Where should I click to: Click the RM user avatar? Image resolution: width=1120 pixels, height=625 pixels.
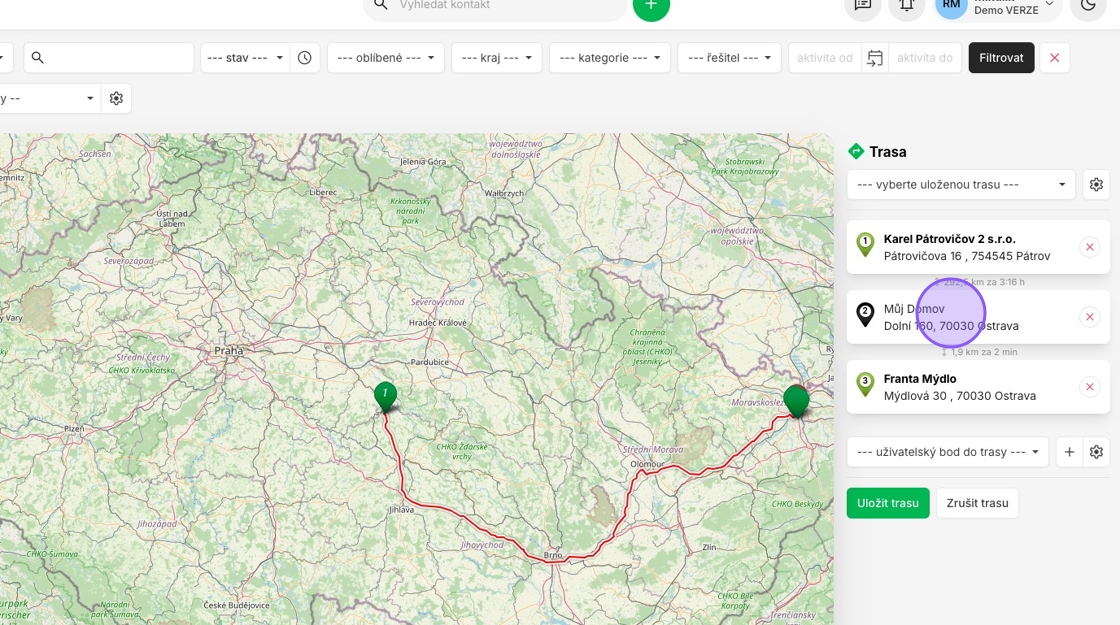[x=951, y=6]
